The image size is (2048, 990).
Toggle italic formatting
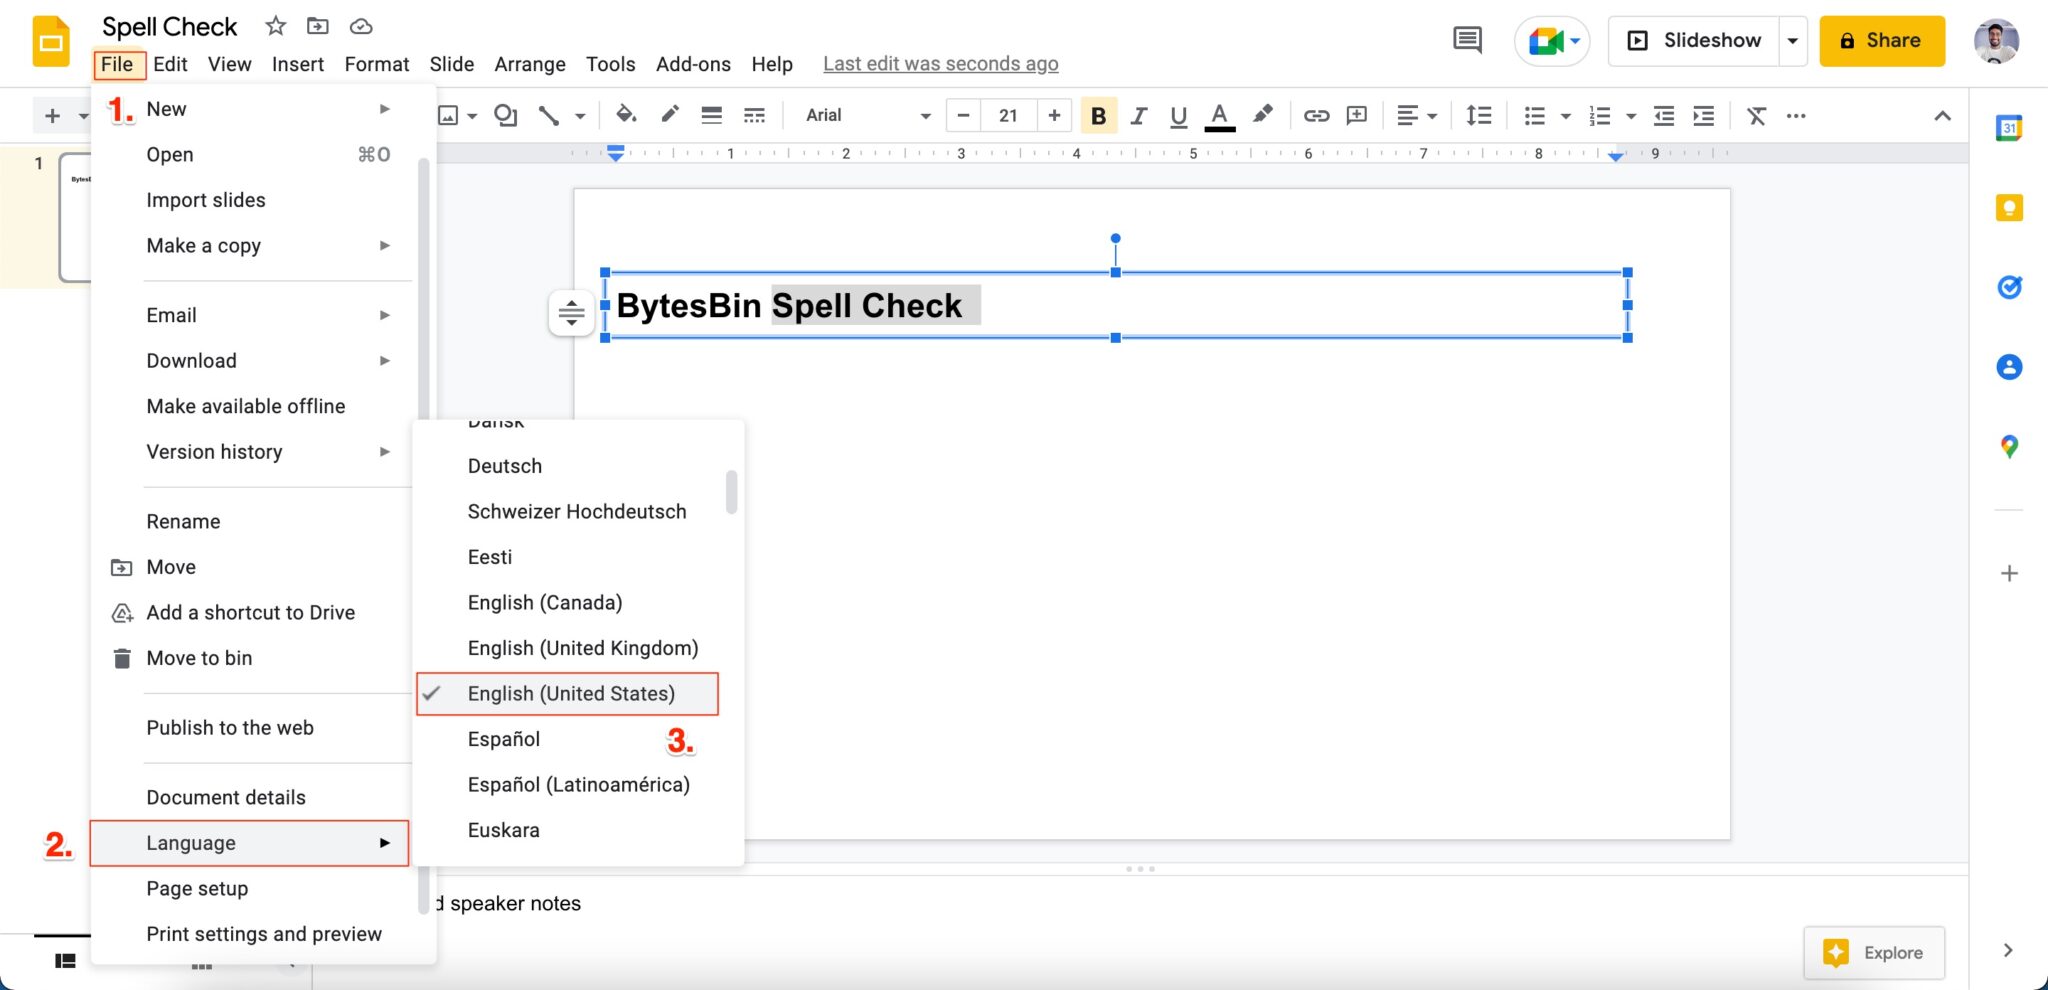point(1138,115)
